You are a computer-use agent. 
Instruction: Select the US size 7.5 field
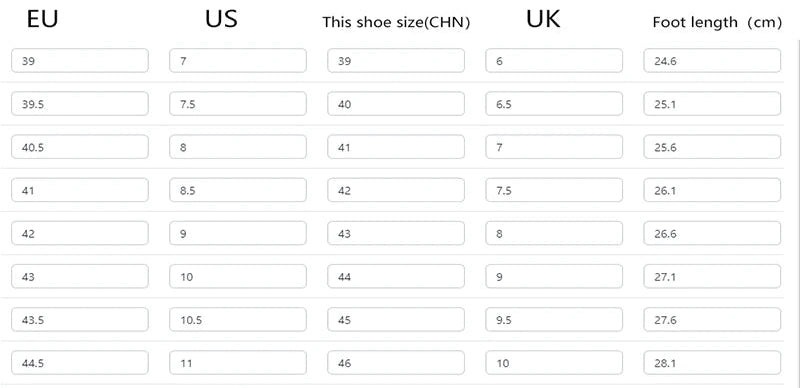point(238,104)
